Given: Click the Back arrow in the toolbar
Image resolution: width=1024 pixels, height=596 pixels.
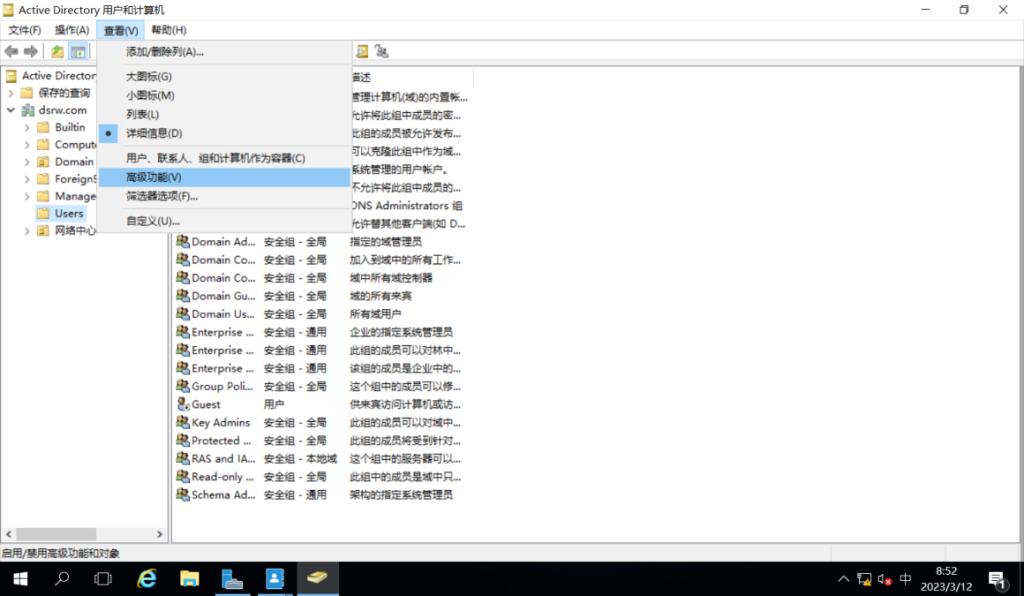Looking at the screenshot, I should pyautogui.click(x=11, y=52).
